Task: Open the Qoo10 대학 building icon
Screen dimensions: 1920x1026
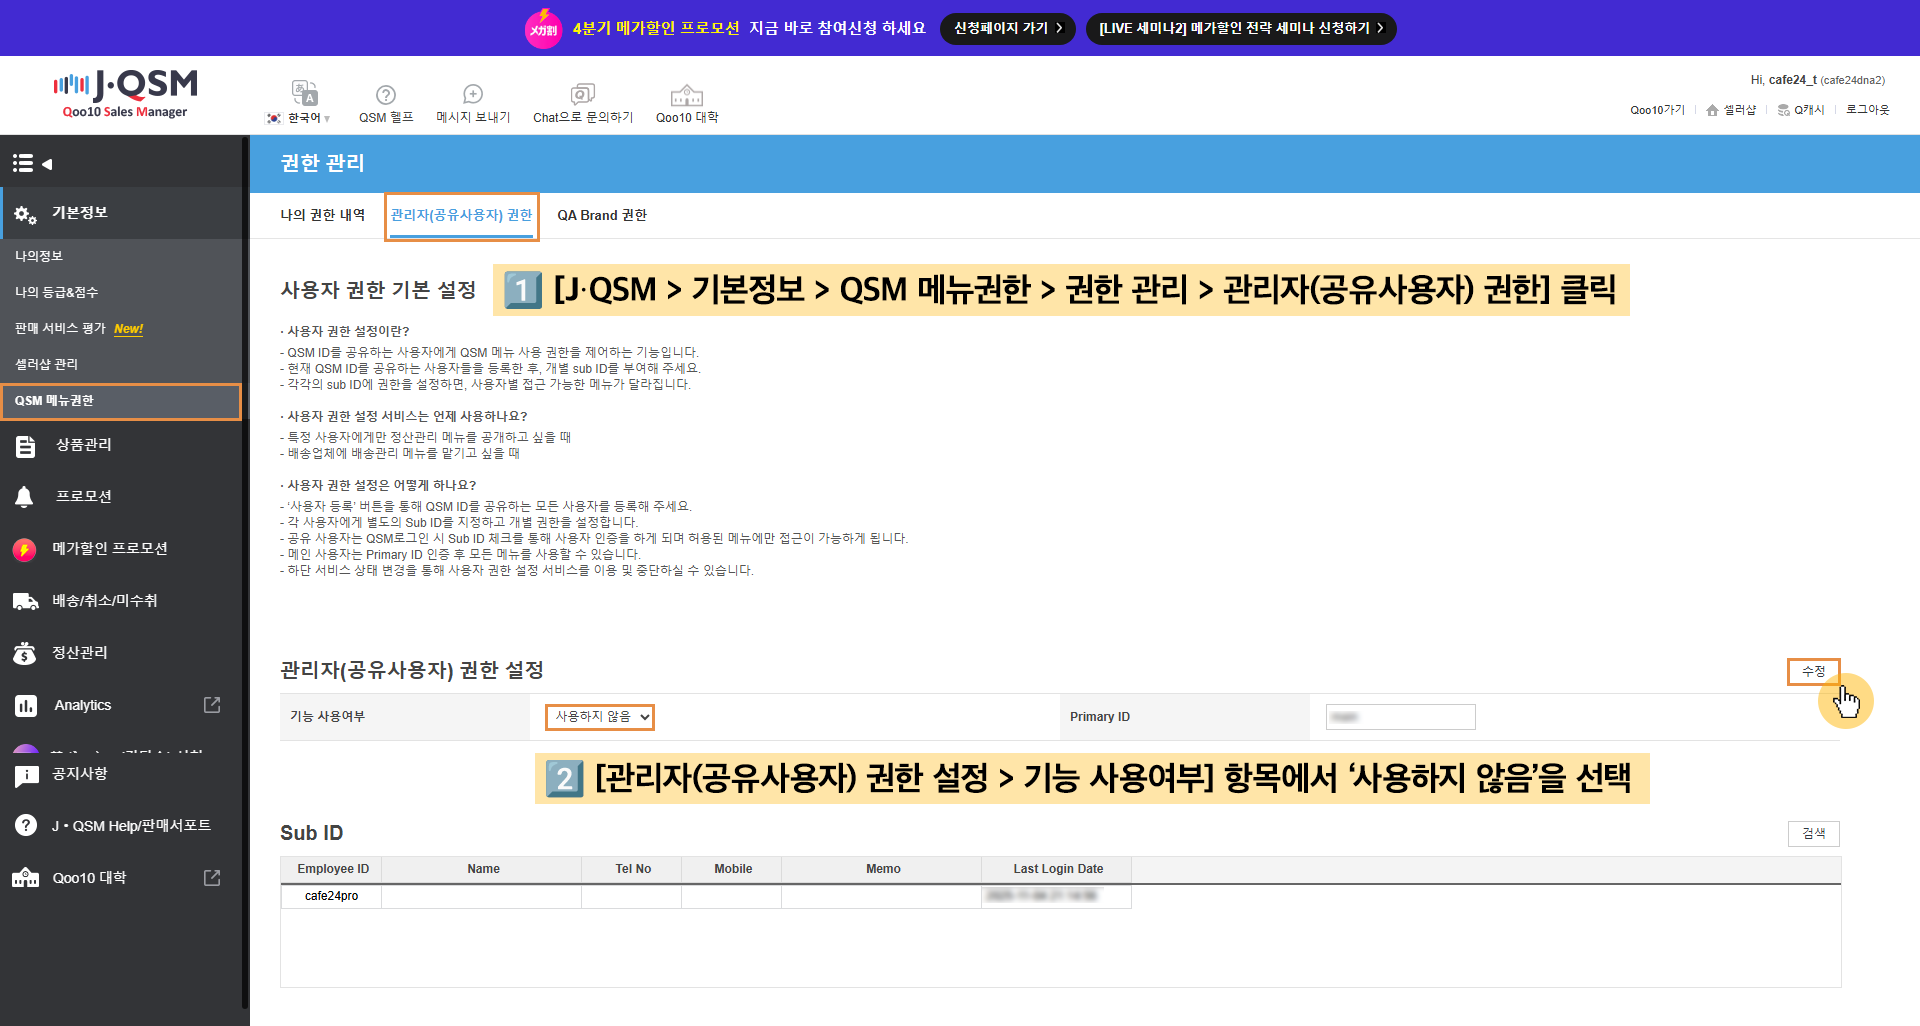Action: pos(687,95)
